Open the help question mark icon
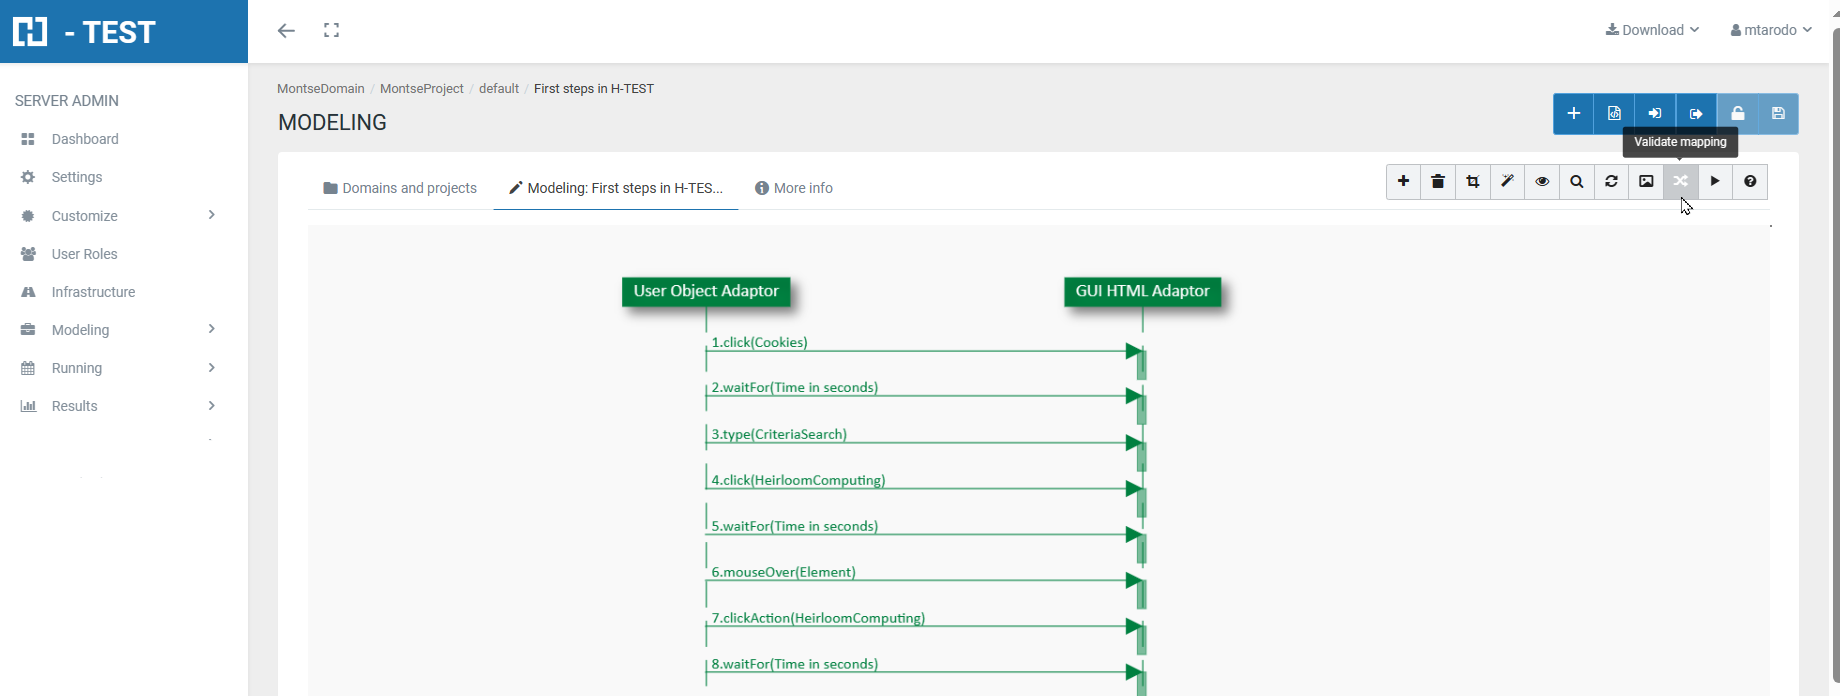The width and height of the screenshot is (1840, 696). (x=1750, y=182)
